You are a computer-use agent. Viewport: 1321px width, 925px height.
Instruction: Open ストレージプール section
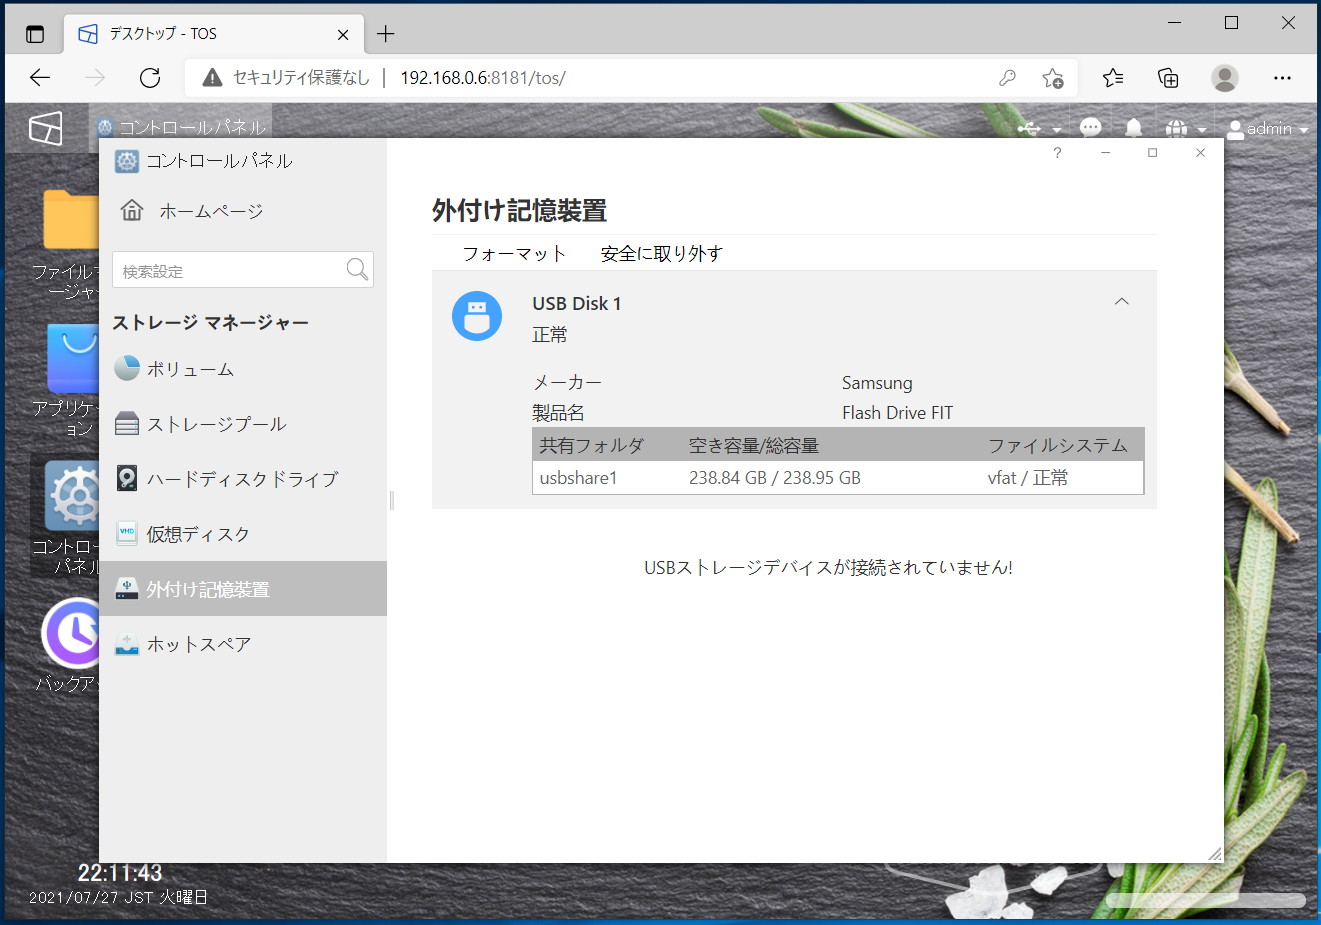216,424
